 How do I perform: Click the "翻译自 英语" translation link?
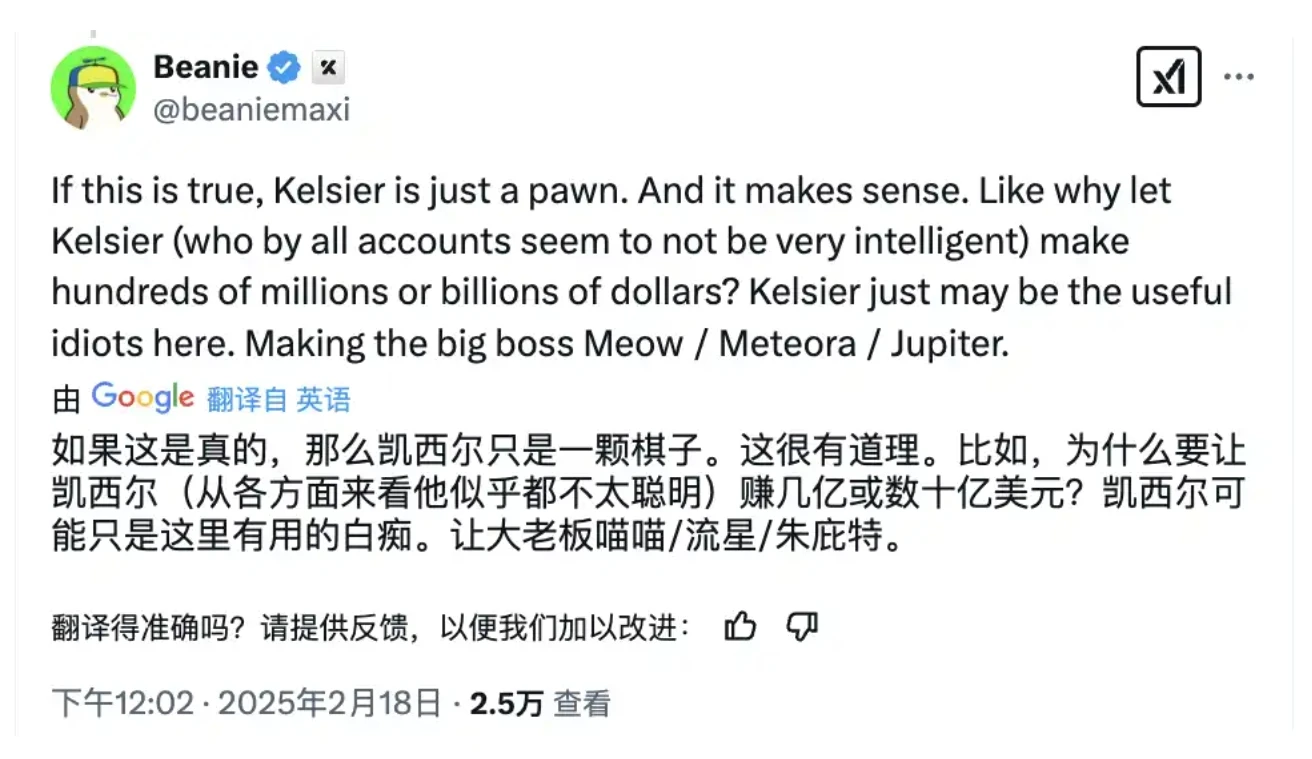tap(279, 400)
